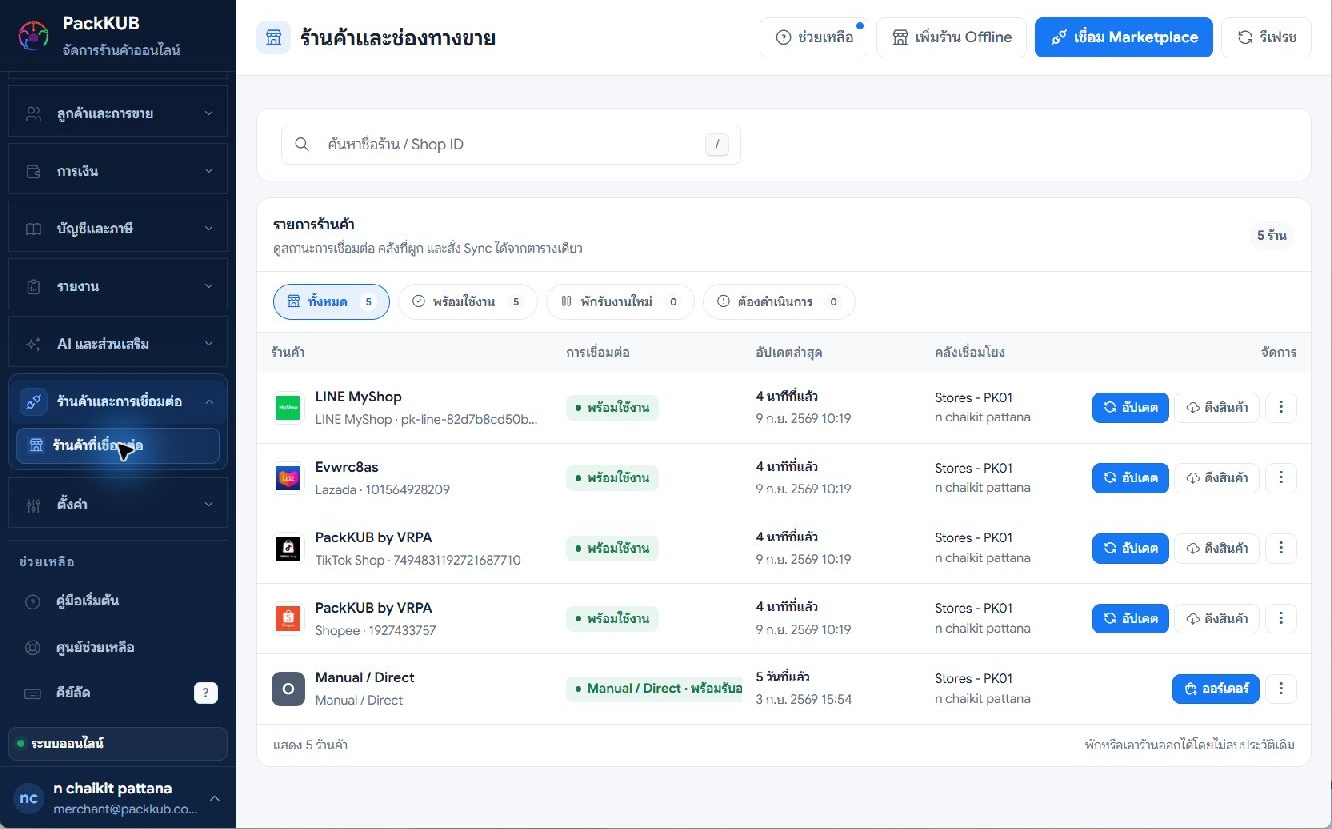Open the user account menu chevron
Screen dimensions: 1332x829
(x=214, y=798)
